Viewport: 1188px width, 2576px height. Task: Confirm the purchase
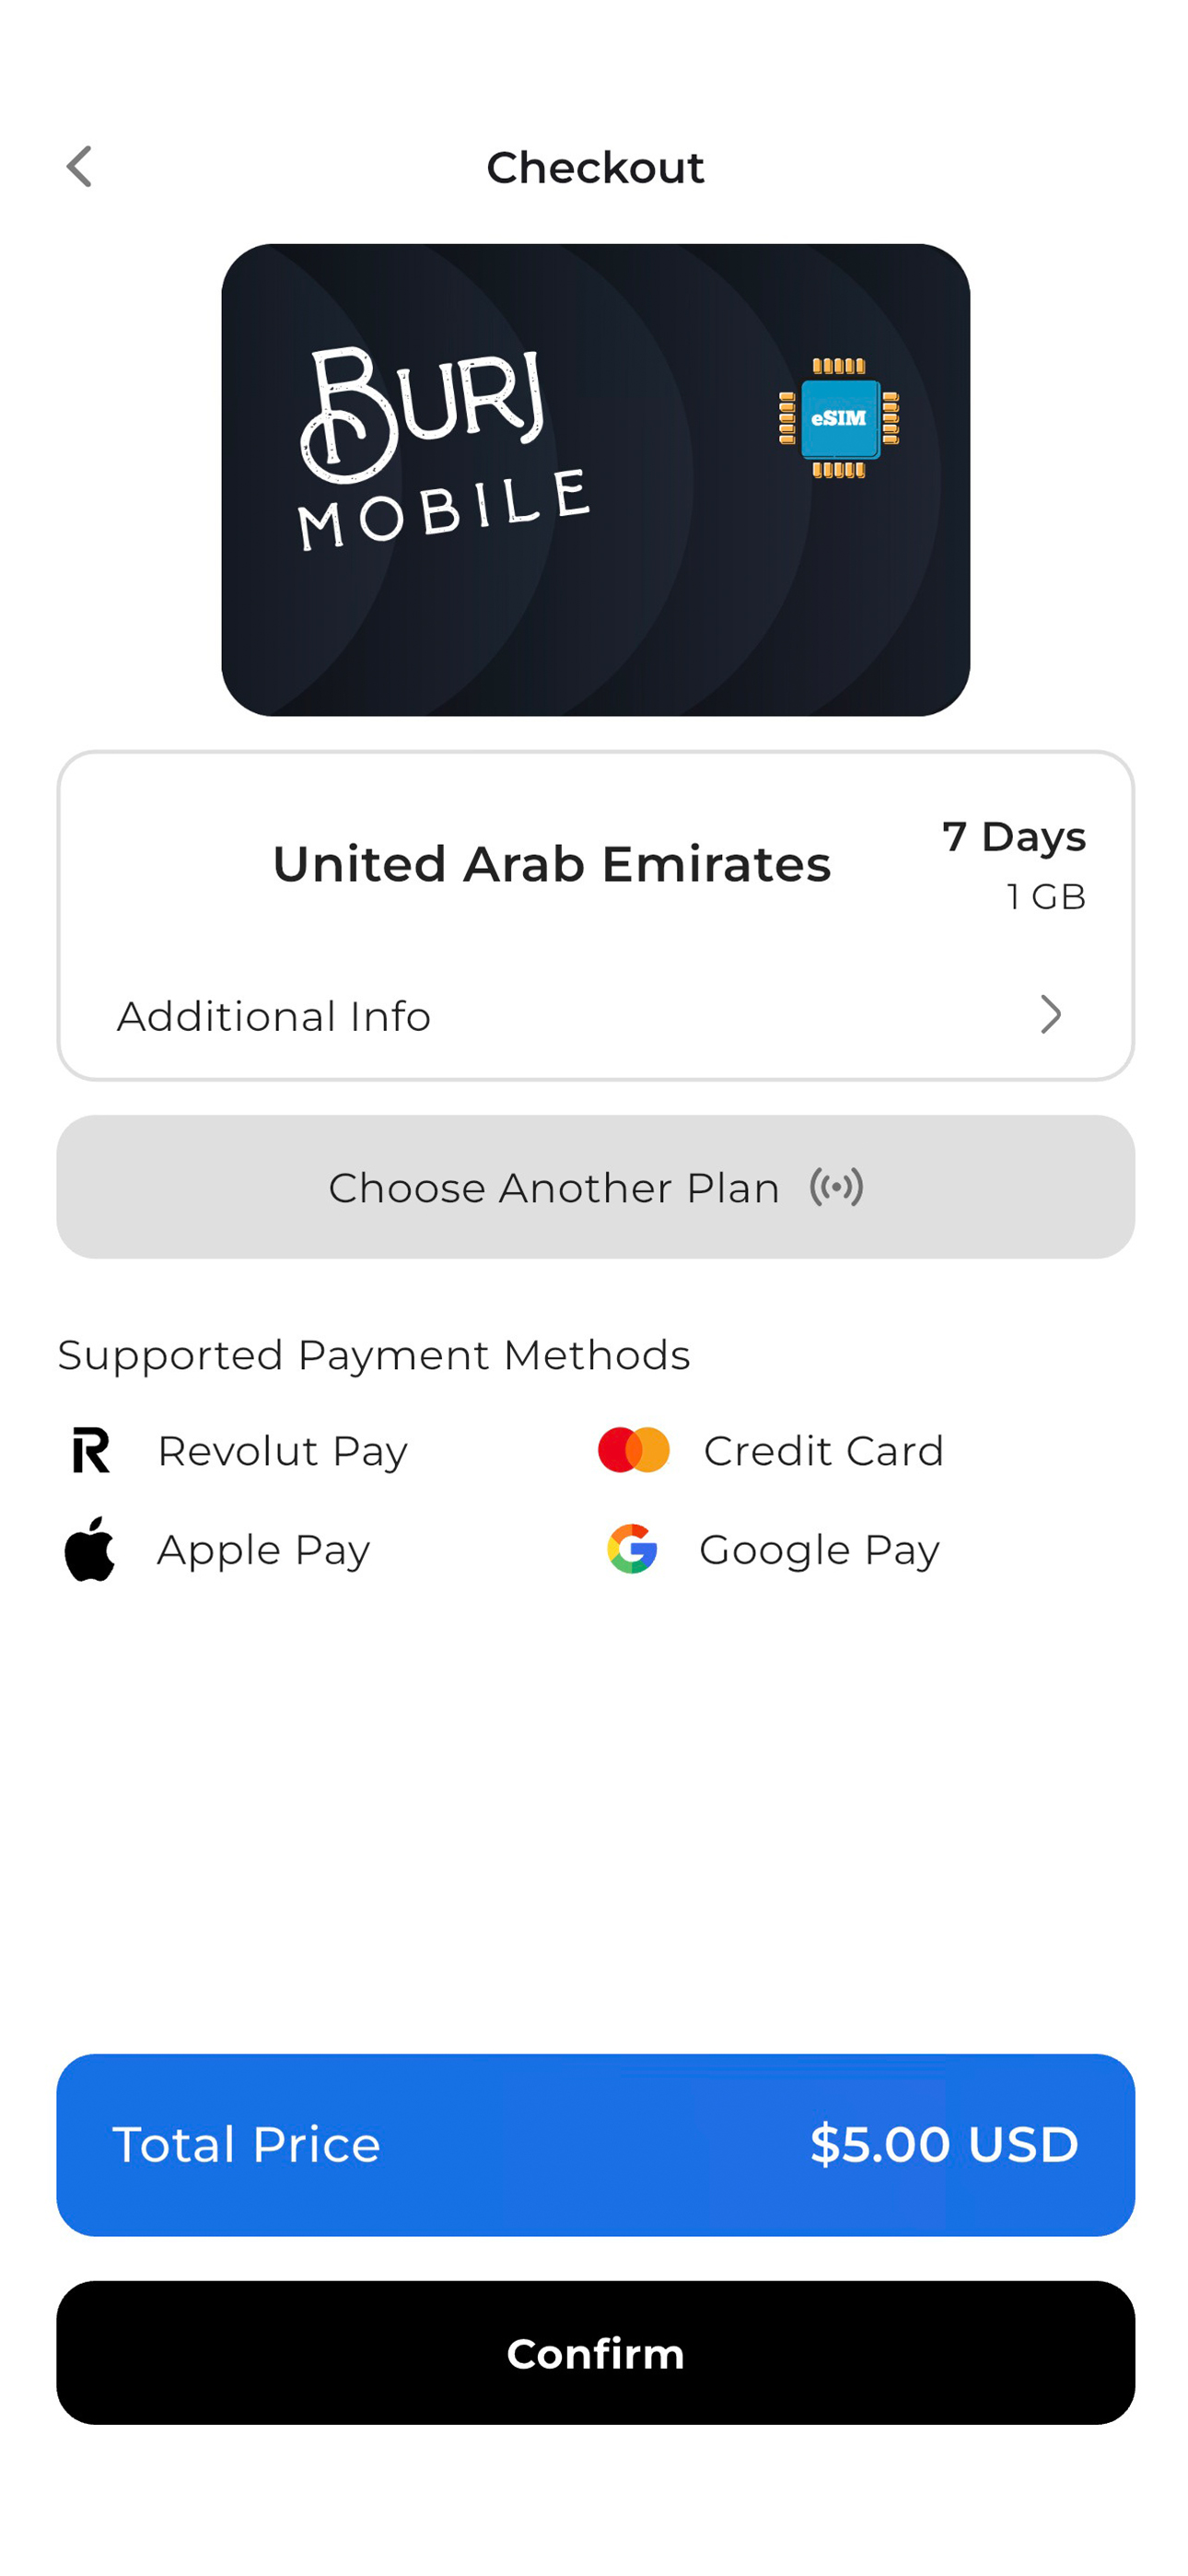(595, 2353)
